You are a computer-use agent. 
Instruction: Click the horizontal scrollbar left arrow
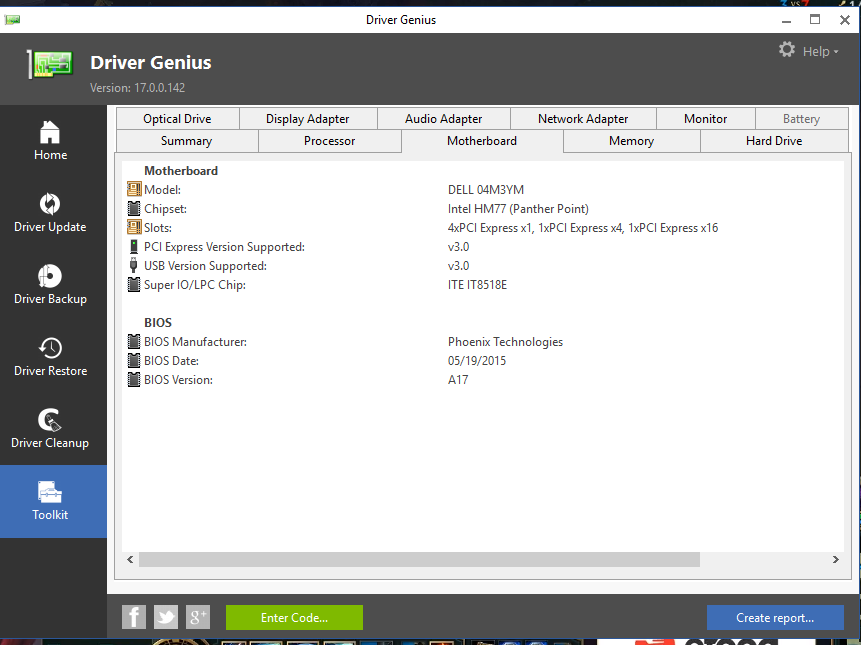click(x=130, y=559)
